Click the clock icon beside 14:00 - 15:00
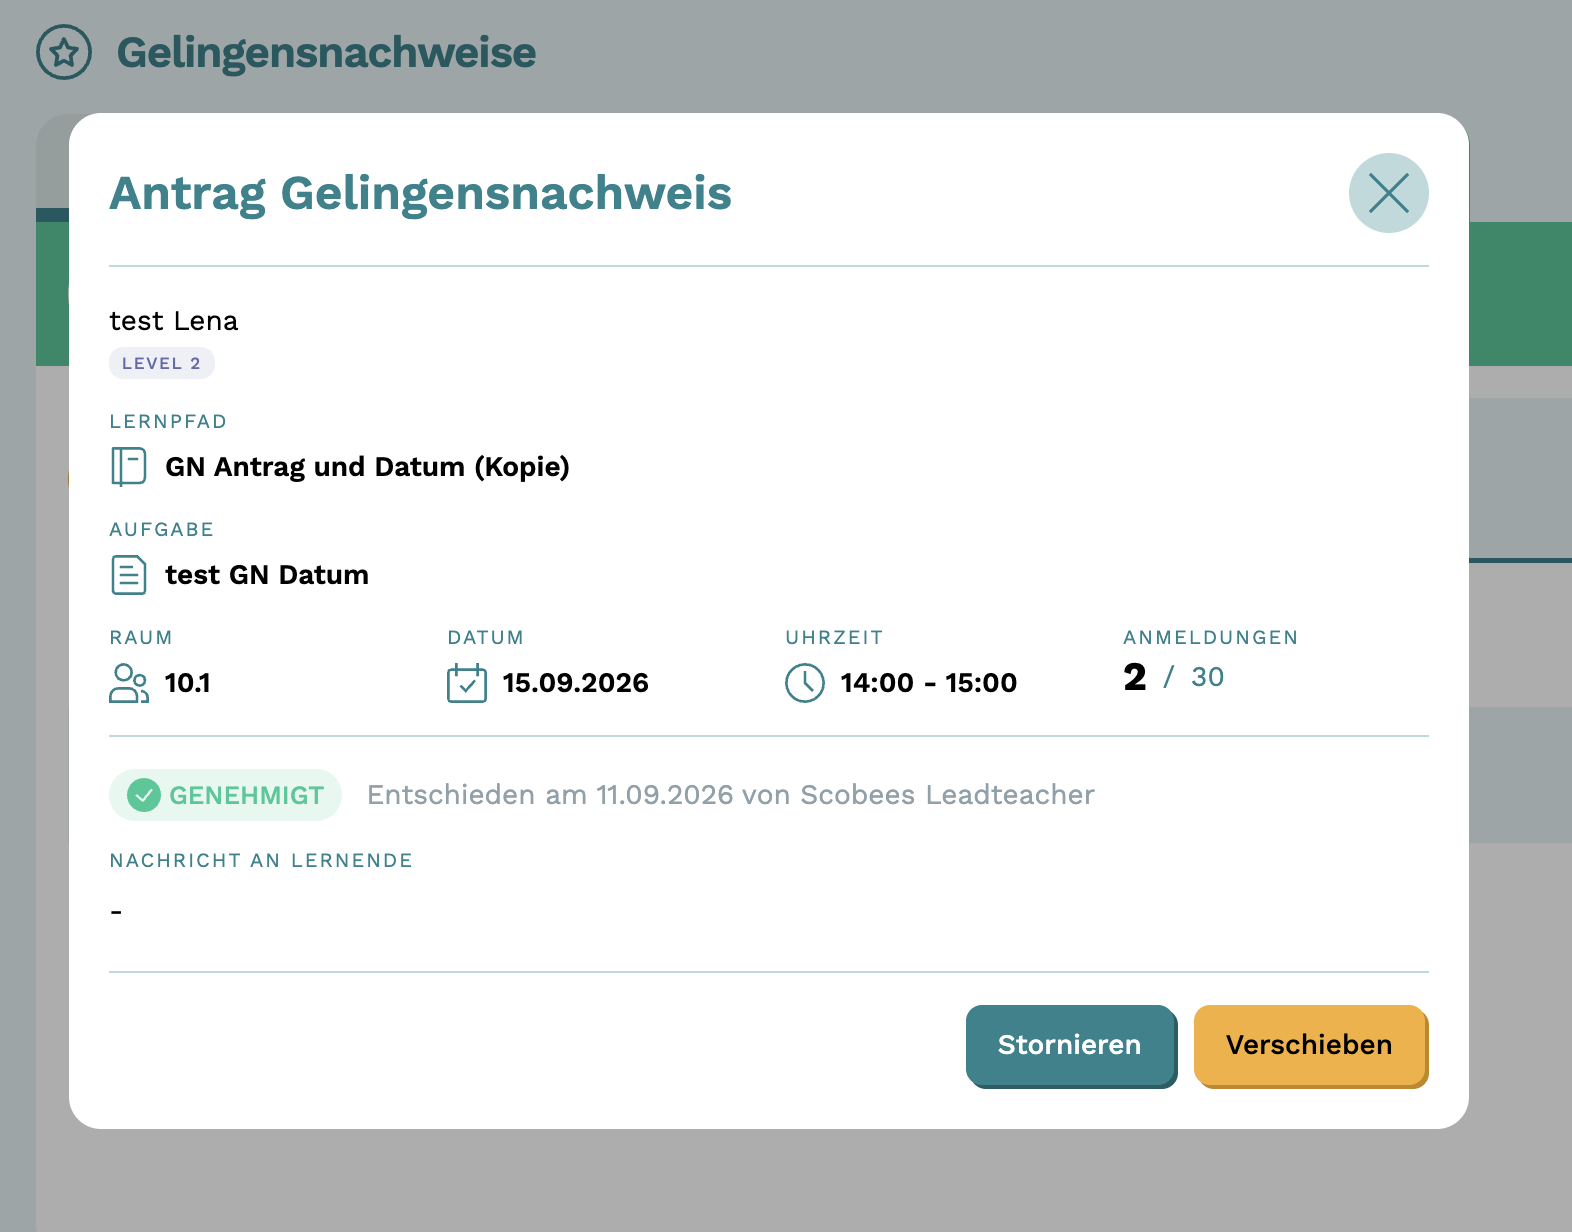Viewport: 1572px width, 1232px height. (805, 683)
